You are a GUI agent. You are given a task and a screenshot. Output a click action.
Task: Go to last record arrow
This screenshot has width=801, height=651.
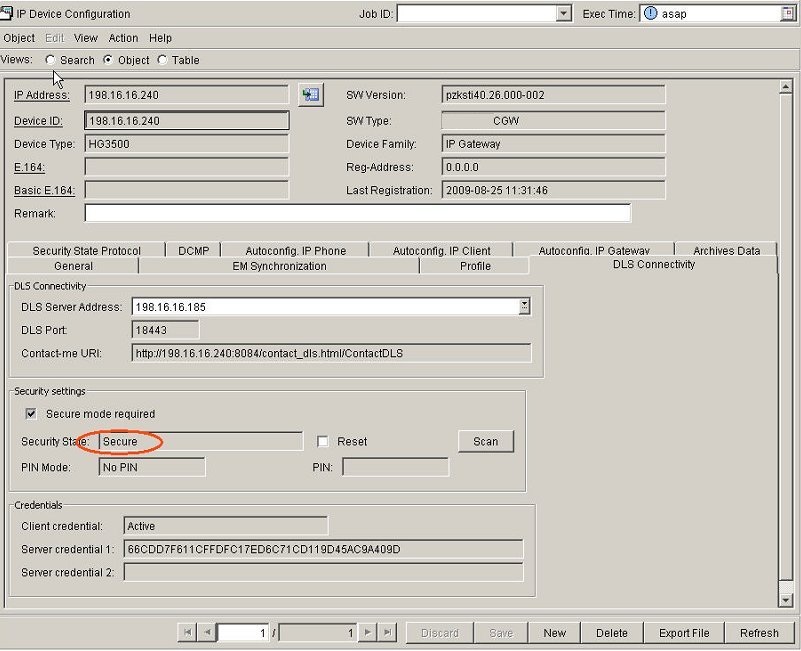(x=387, y=633)
